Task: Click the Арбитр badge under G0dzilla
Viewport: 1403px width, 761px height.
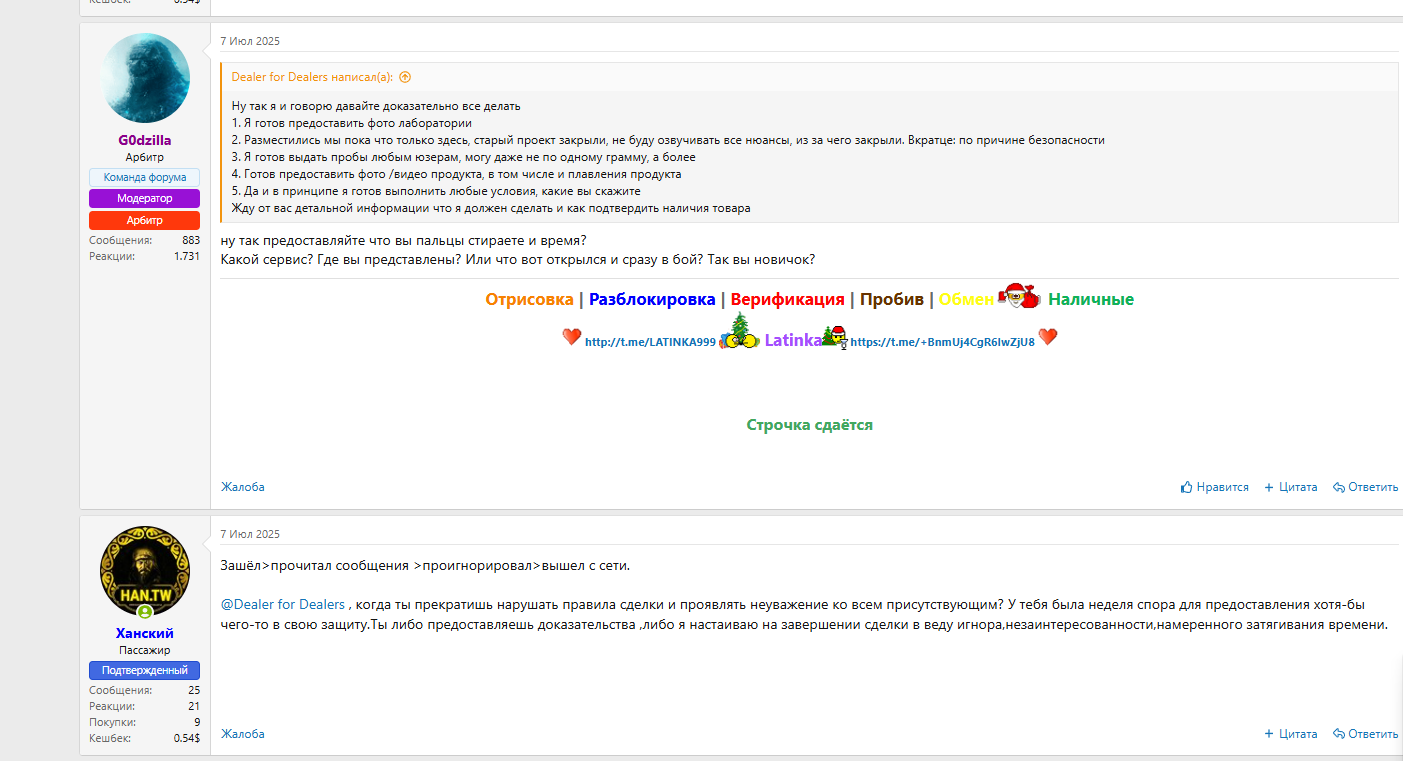Action: [143, 219]
